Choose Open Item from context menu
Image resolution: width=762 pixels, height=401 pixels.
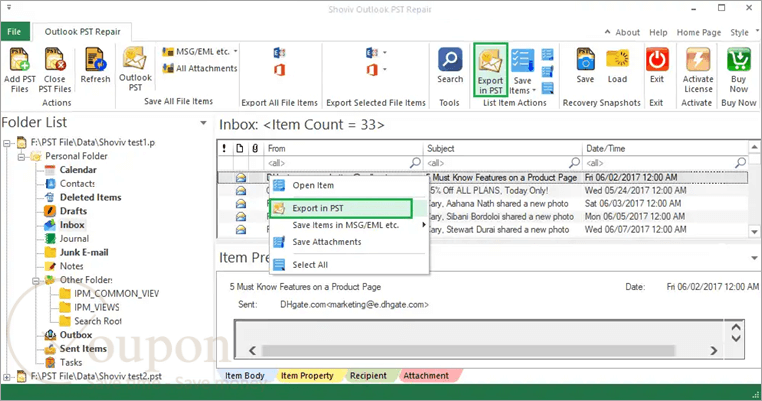point(349,185)
